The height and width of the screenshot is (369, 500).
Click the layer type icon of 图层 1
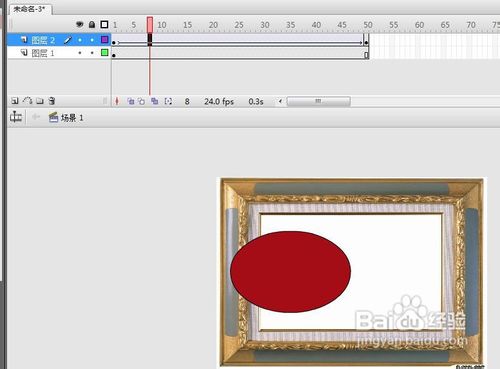coord(24,53)
